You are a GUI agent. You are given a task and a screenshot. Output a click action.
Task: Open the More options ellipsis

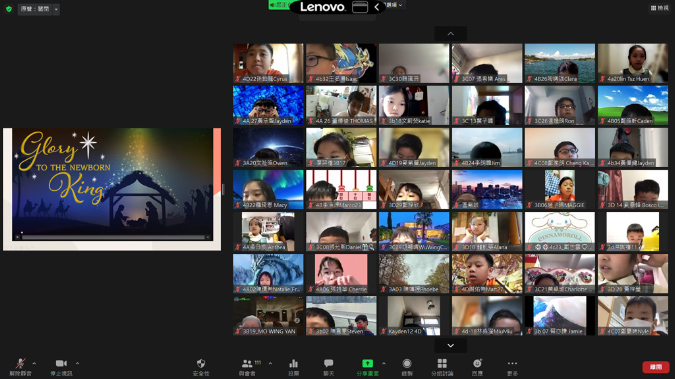[512, 367]
